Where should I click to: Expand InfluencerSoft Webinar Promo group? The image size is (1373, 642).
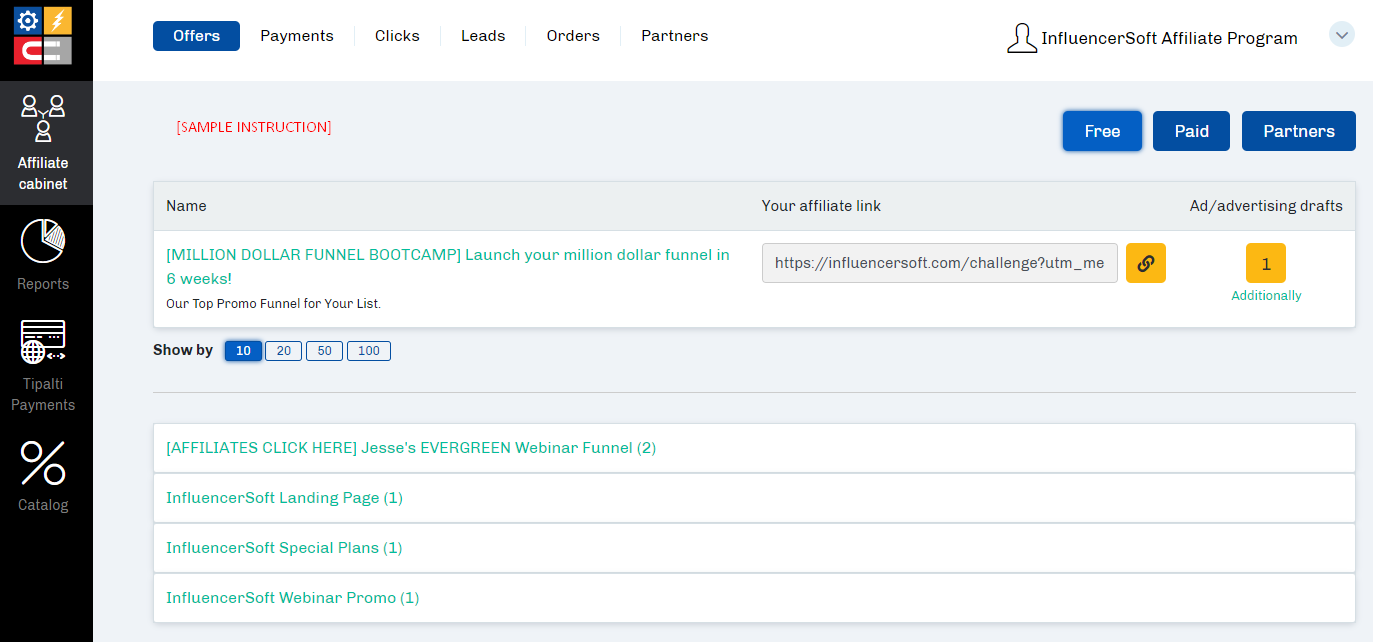coord(754,598)
